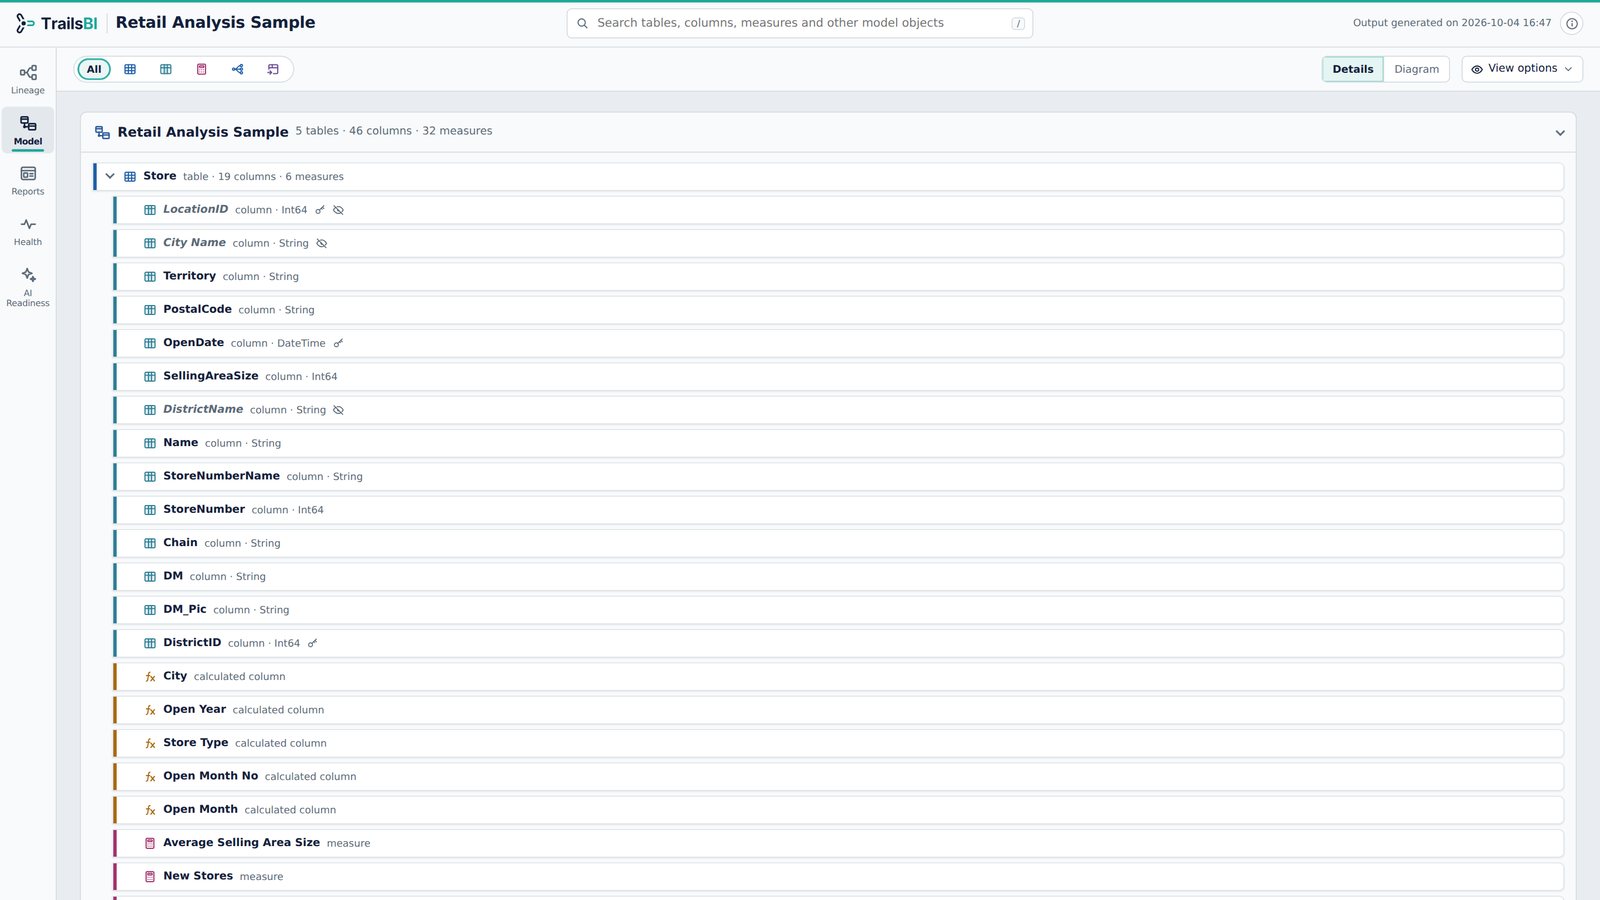Viewport: 1600px width, 900px height.
Task: Click the hidden-eye icon on City Name row
Action: (x=321, y=243)
